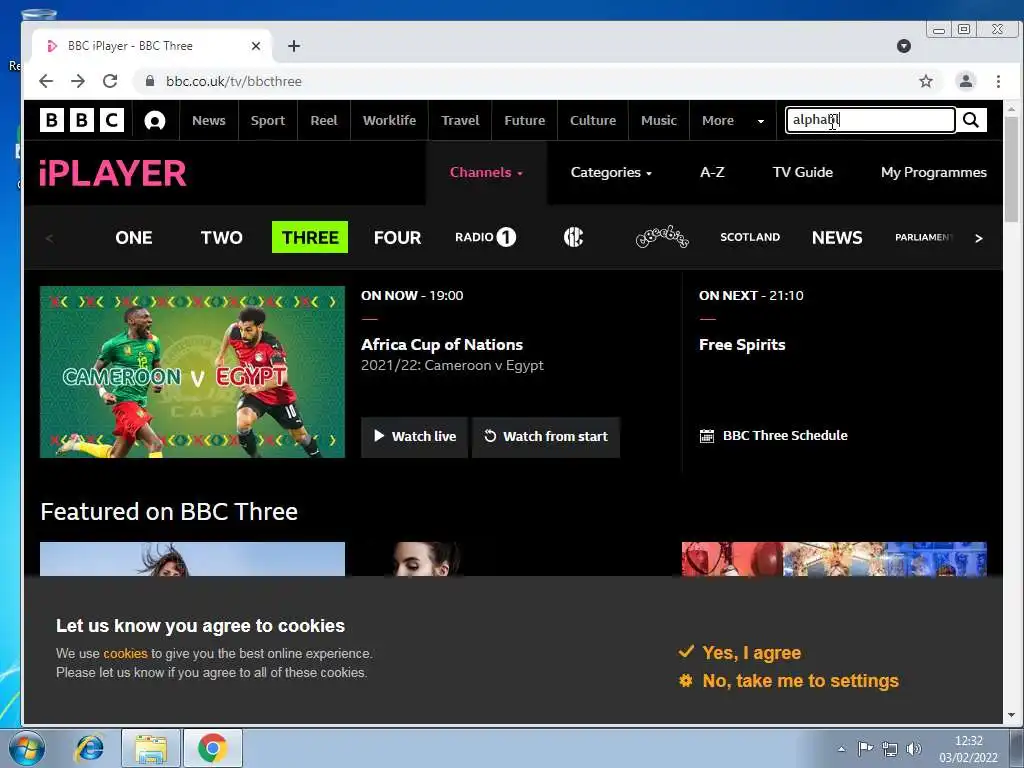Open the TV Guide
Image resolution: width=1024 pixels, height=768 pixels.
803,172
